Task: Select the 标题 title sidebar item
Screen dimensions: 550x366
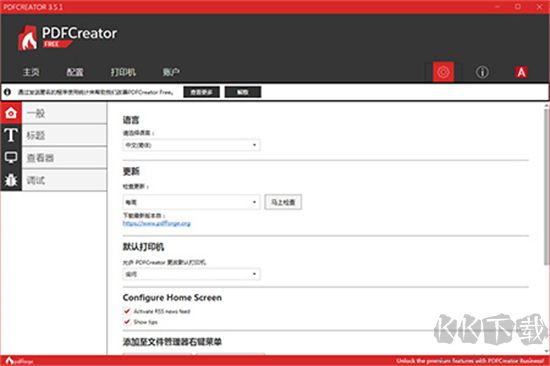Action: tap(65, 135)
